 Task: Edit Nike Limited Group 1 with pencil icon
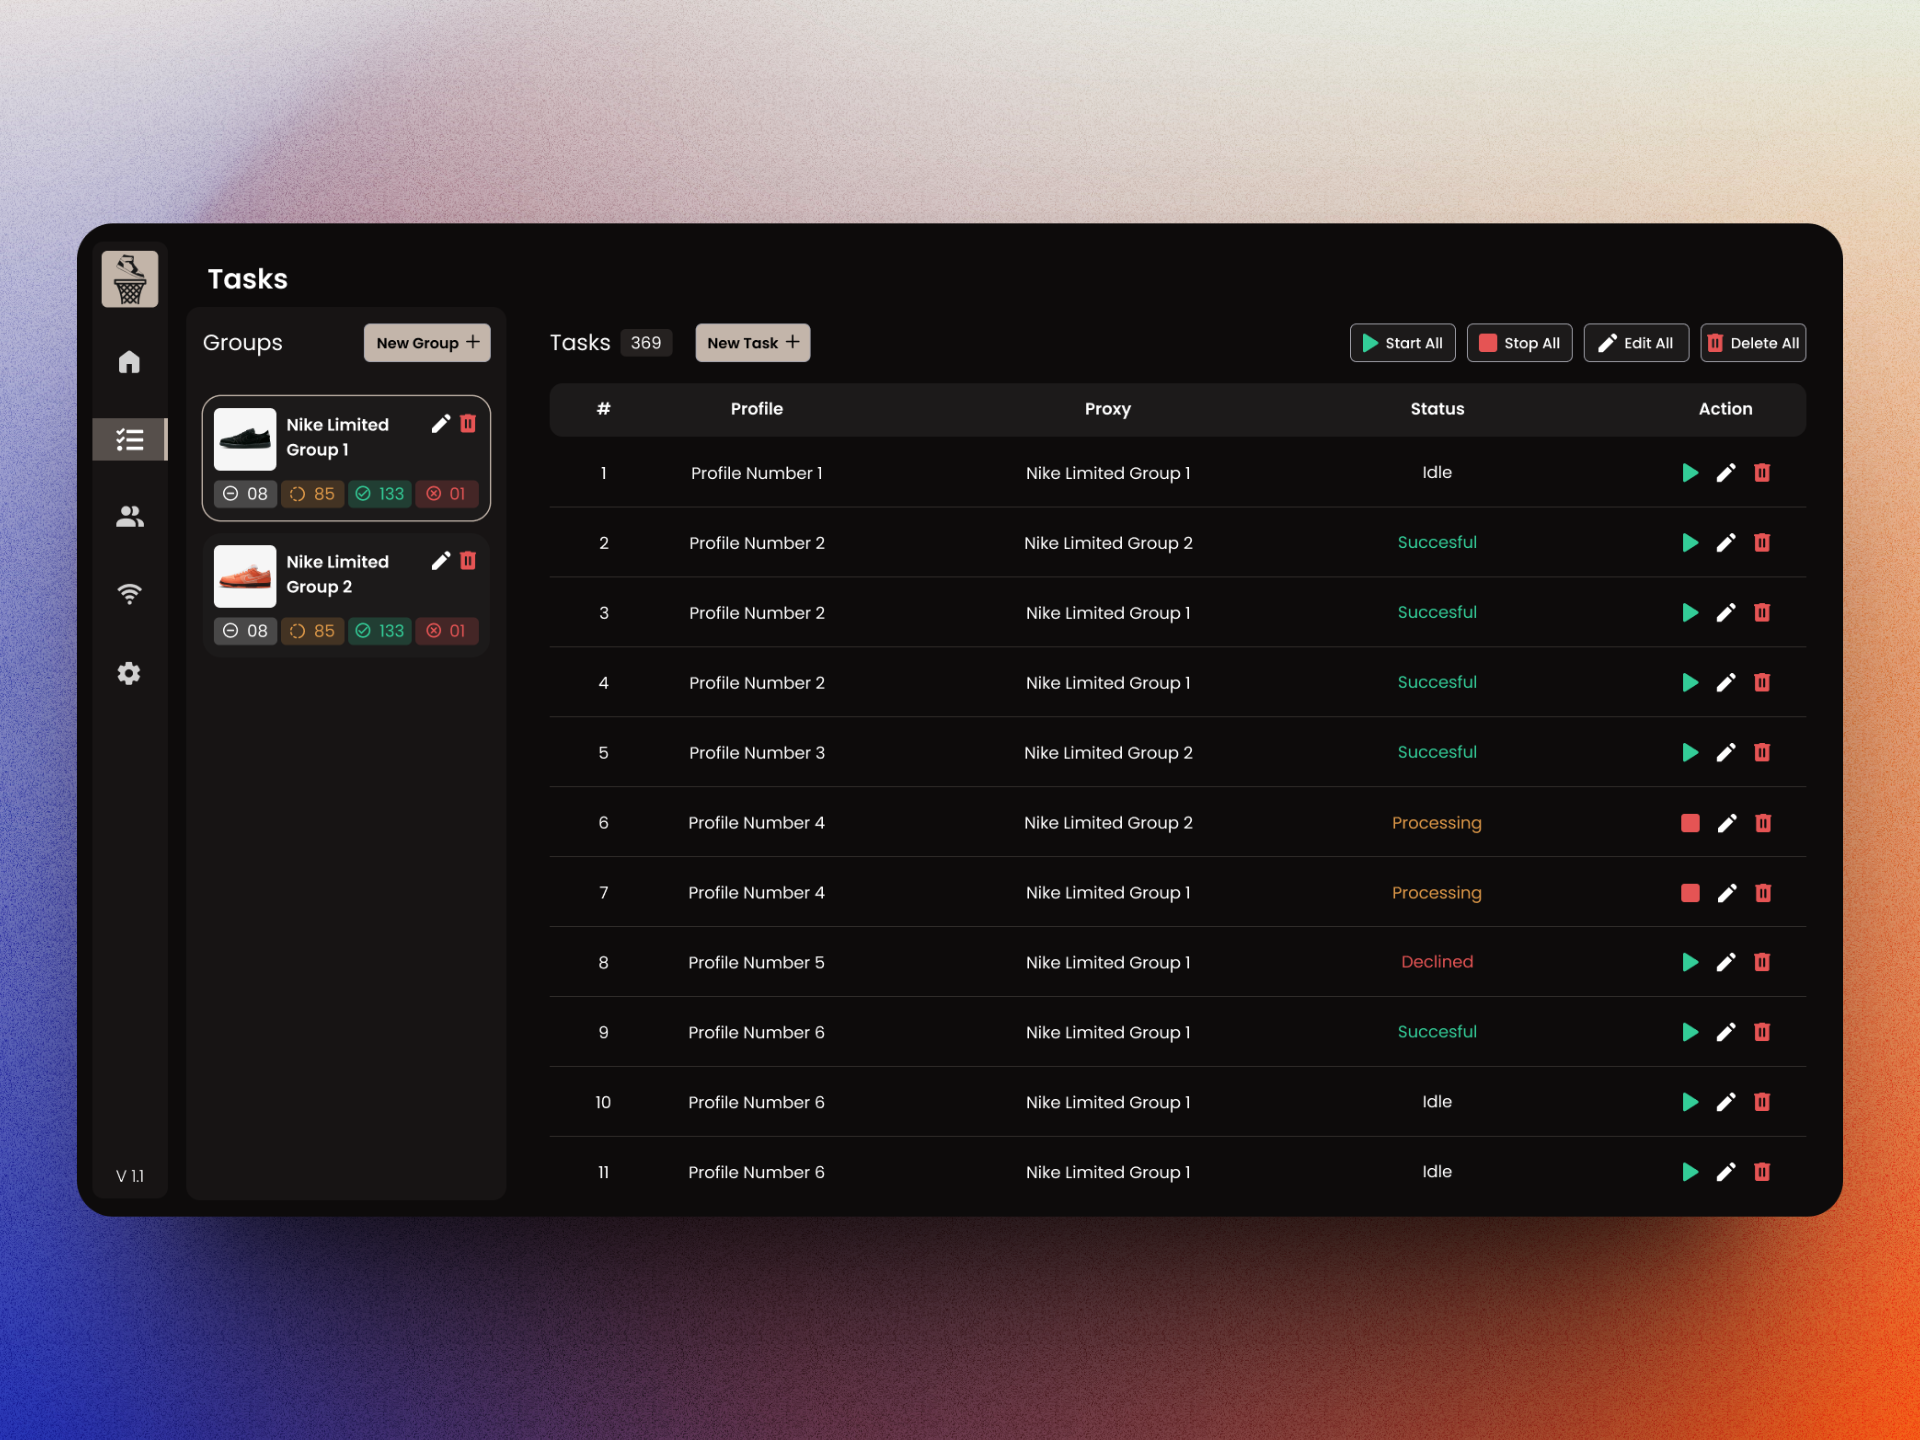pyautogui.click(x=441, y=423)
